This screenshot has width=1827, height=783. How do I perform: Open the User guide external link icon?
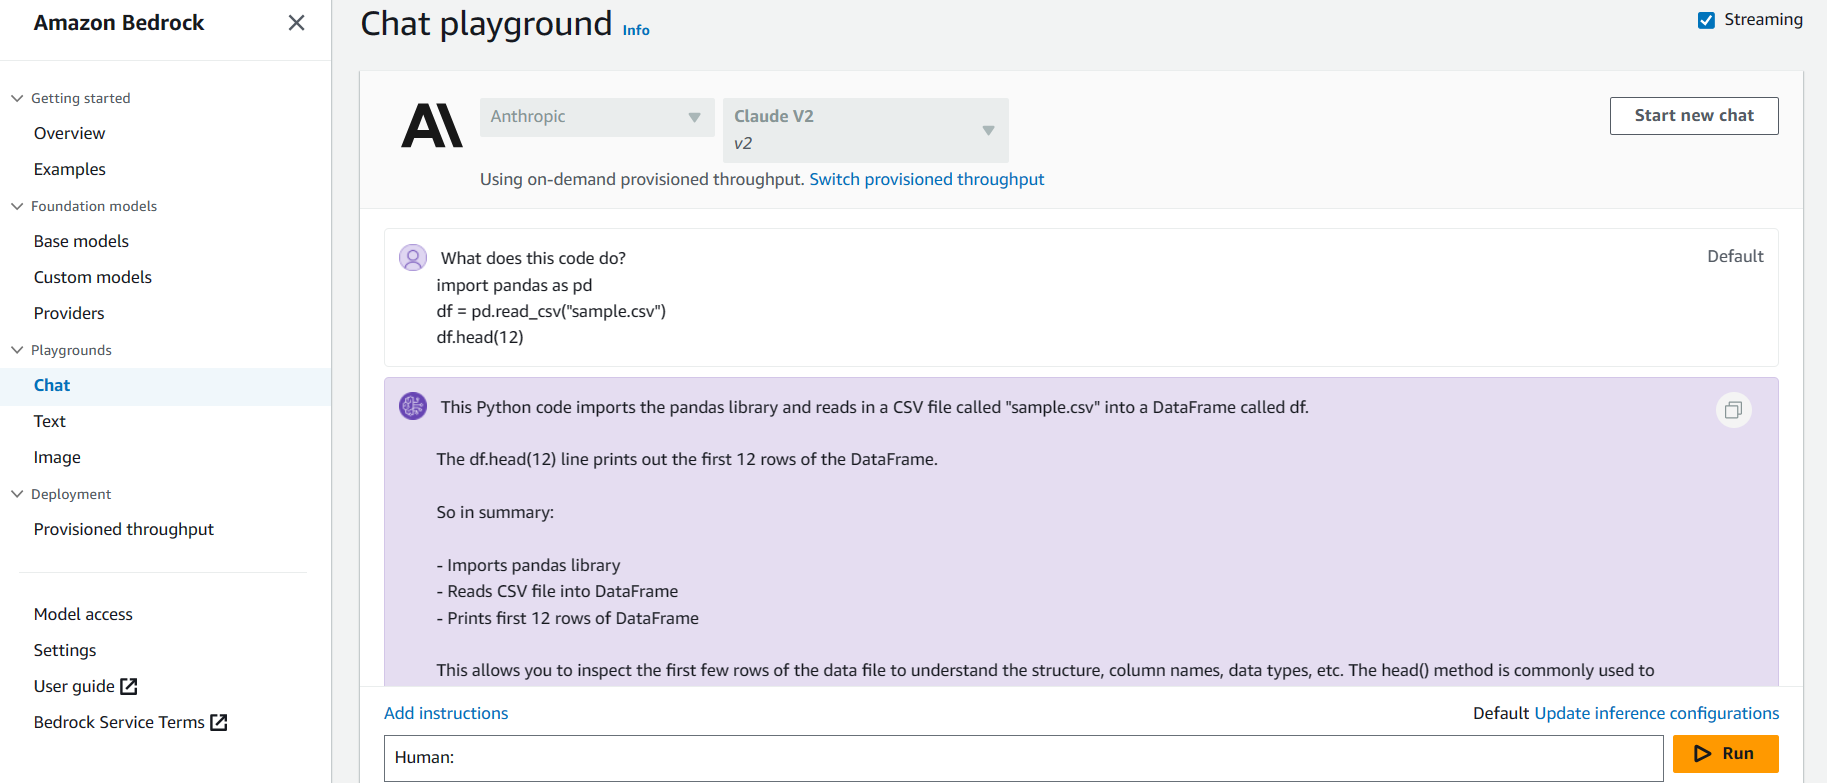pyautogui.click(x=129, y=686)
